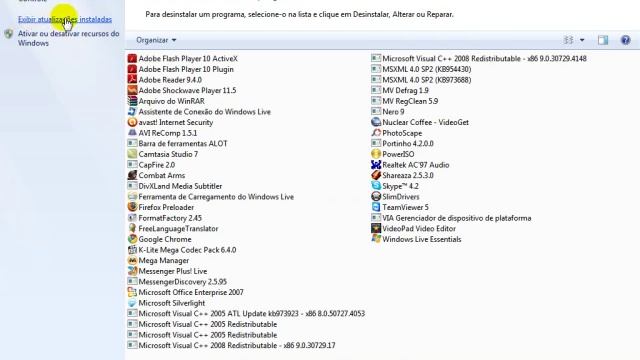
Task: Select VIA Gerenciador de dispositivo de plataforma
Action: click(x=451, y=218)
